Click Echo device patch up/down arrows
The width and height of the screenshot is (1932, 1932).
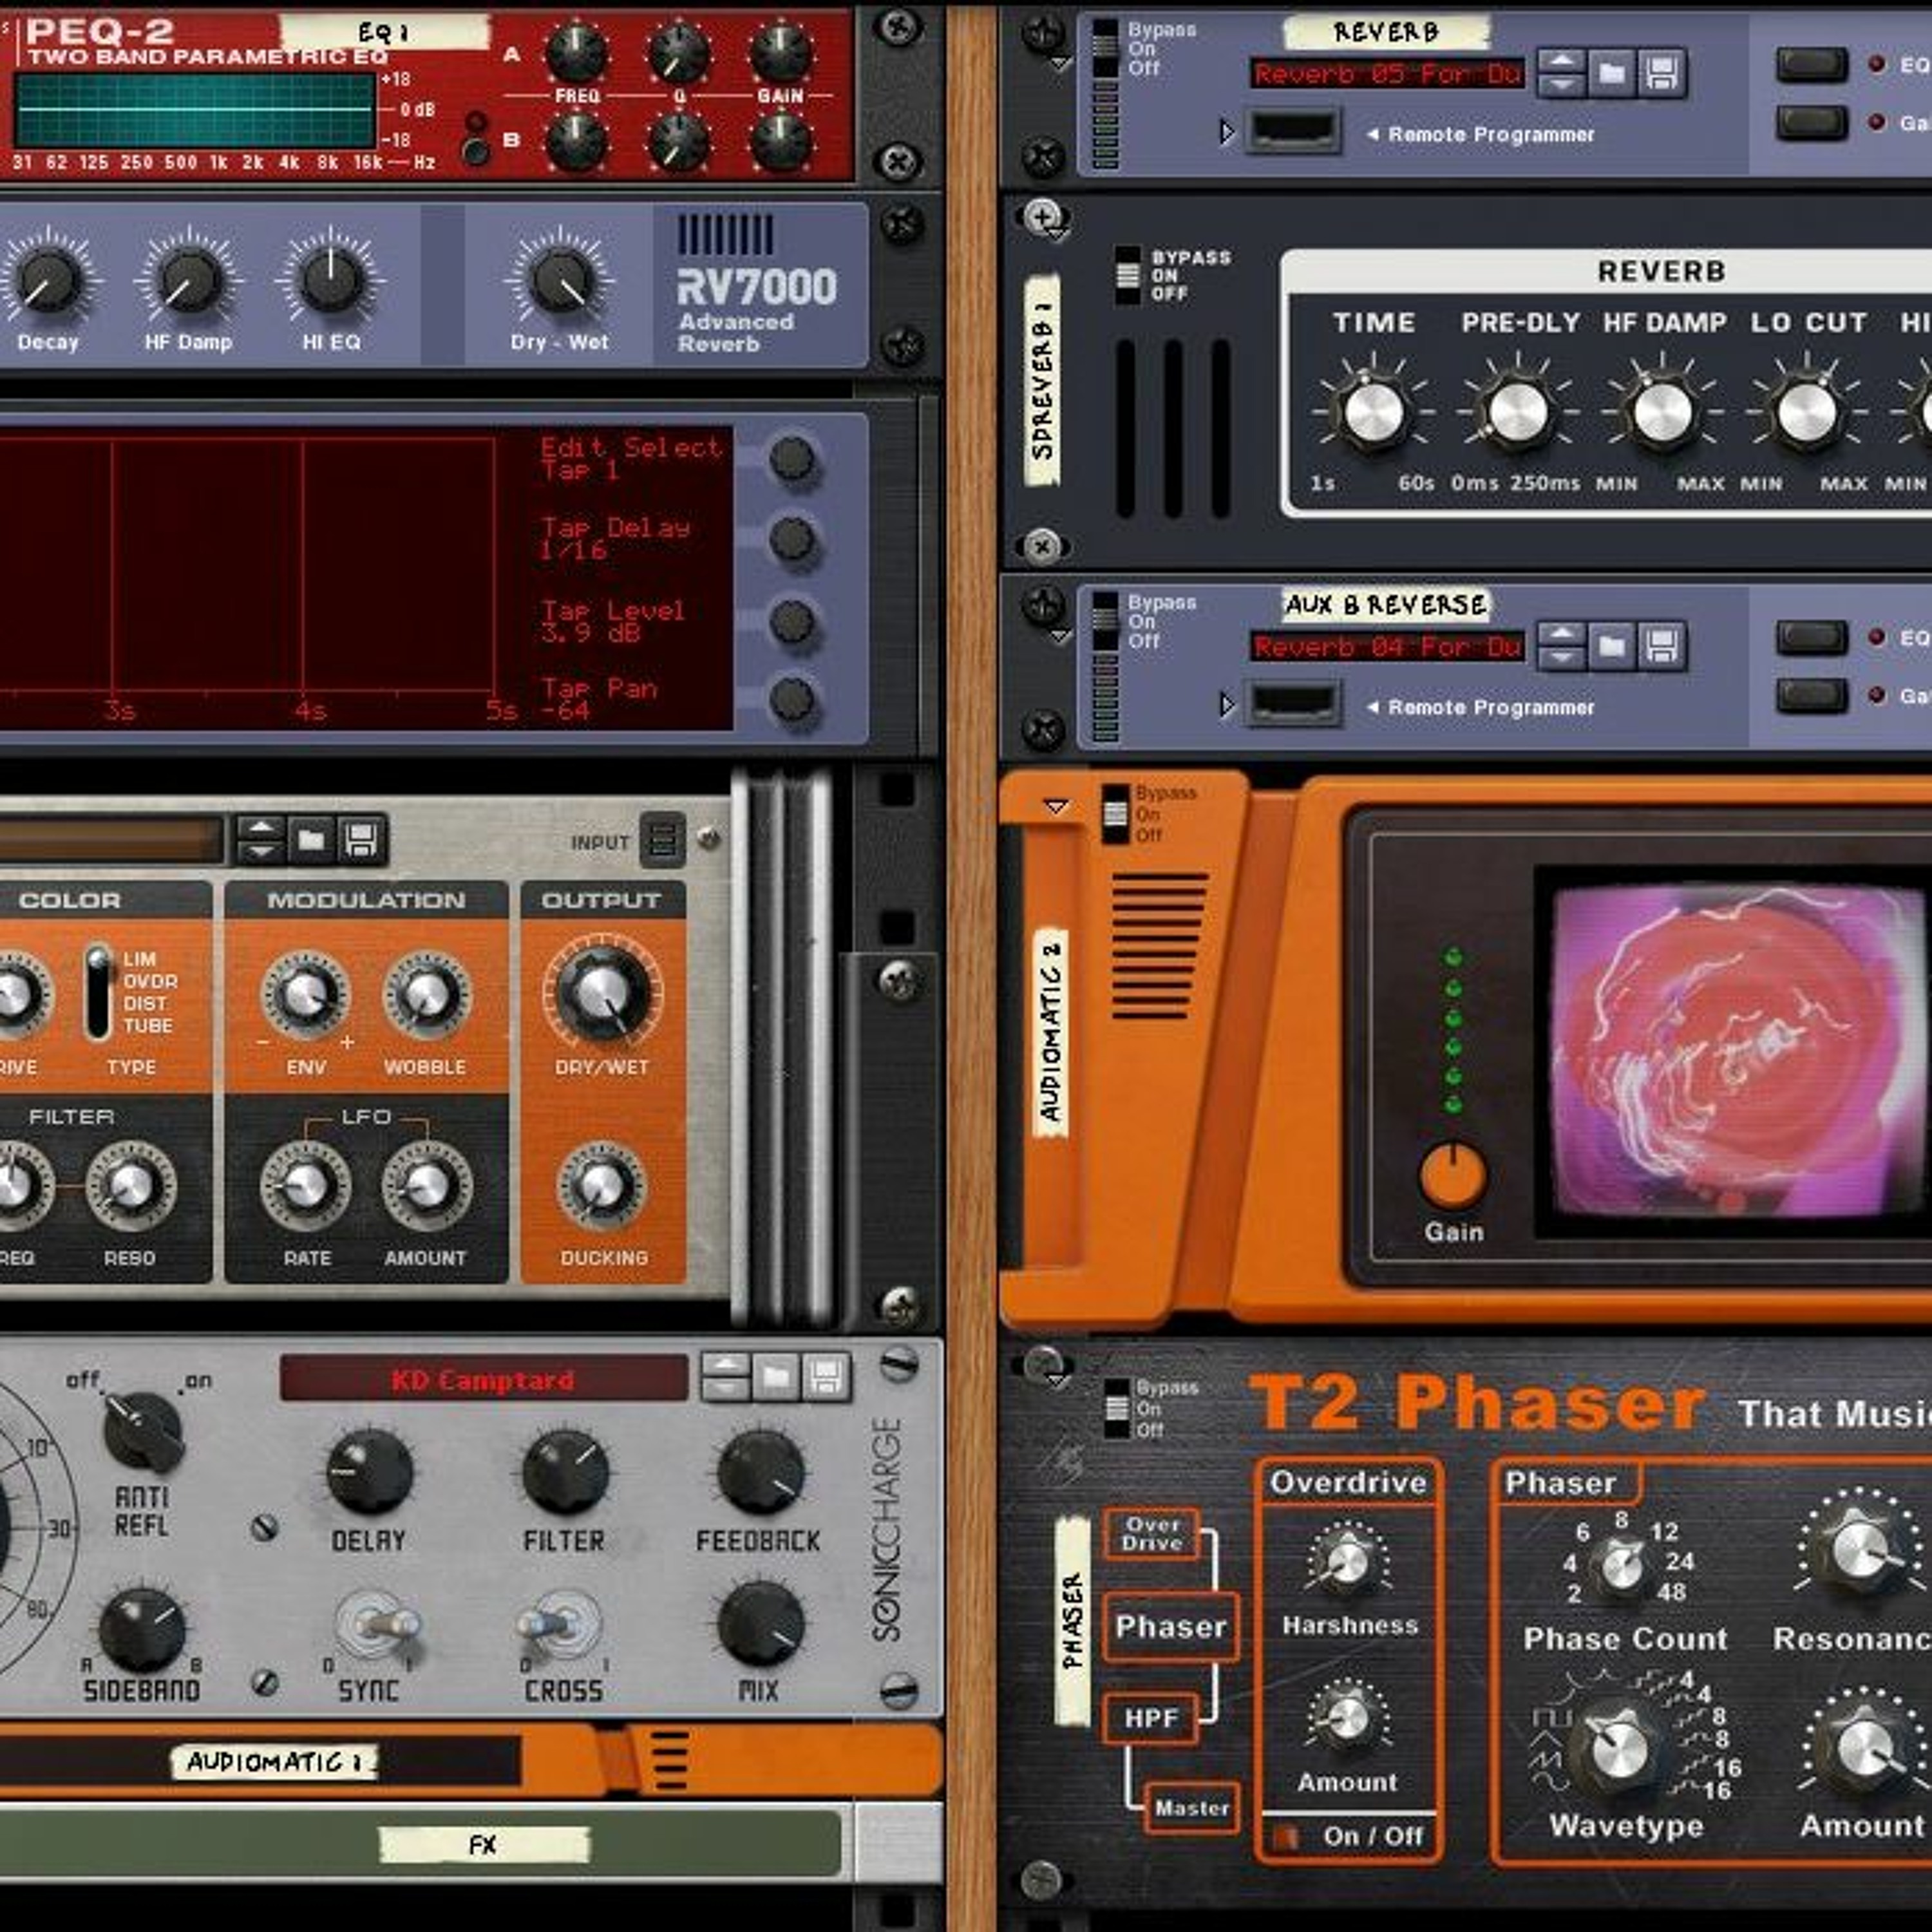pyautogui.click(x=261, y=839)
